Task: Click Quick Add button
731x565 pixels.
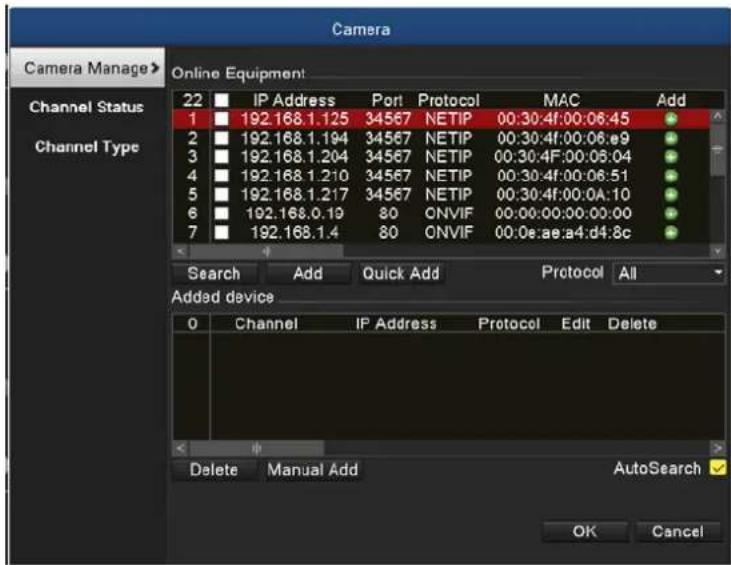Action: (x=401, y=273)
